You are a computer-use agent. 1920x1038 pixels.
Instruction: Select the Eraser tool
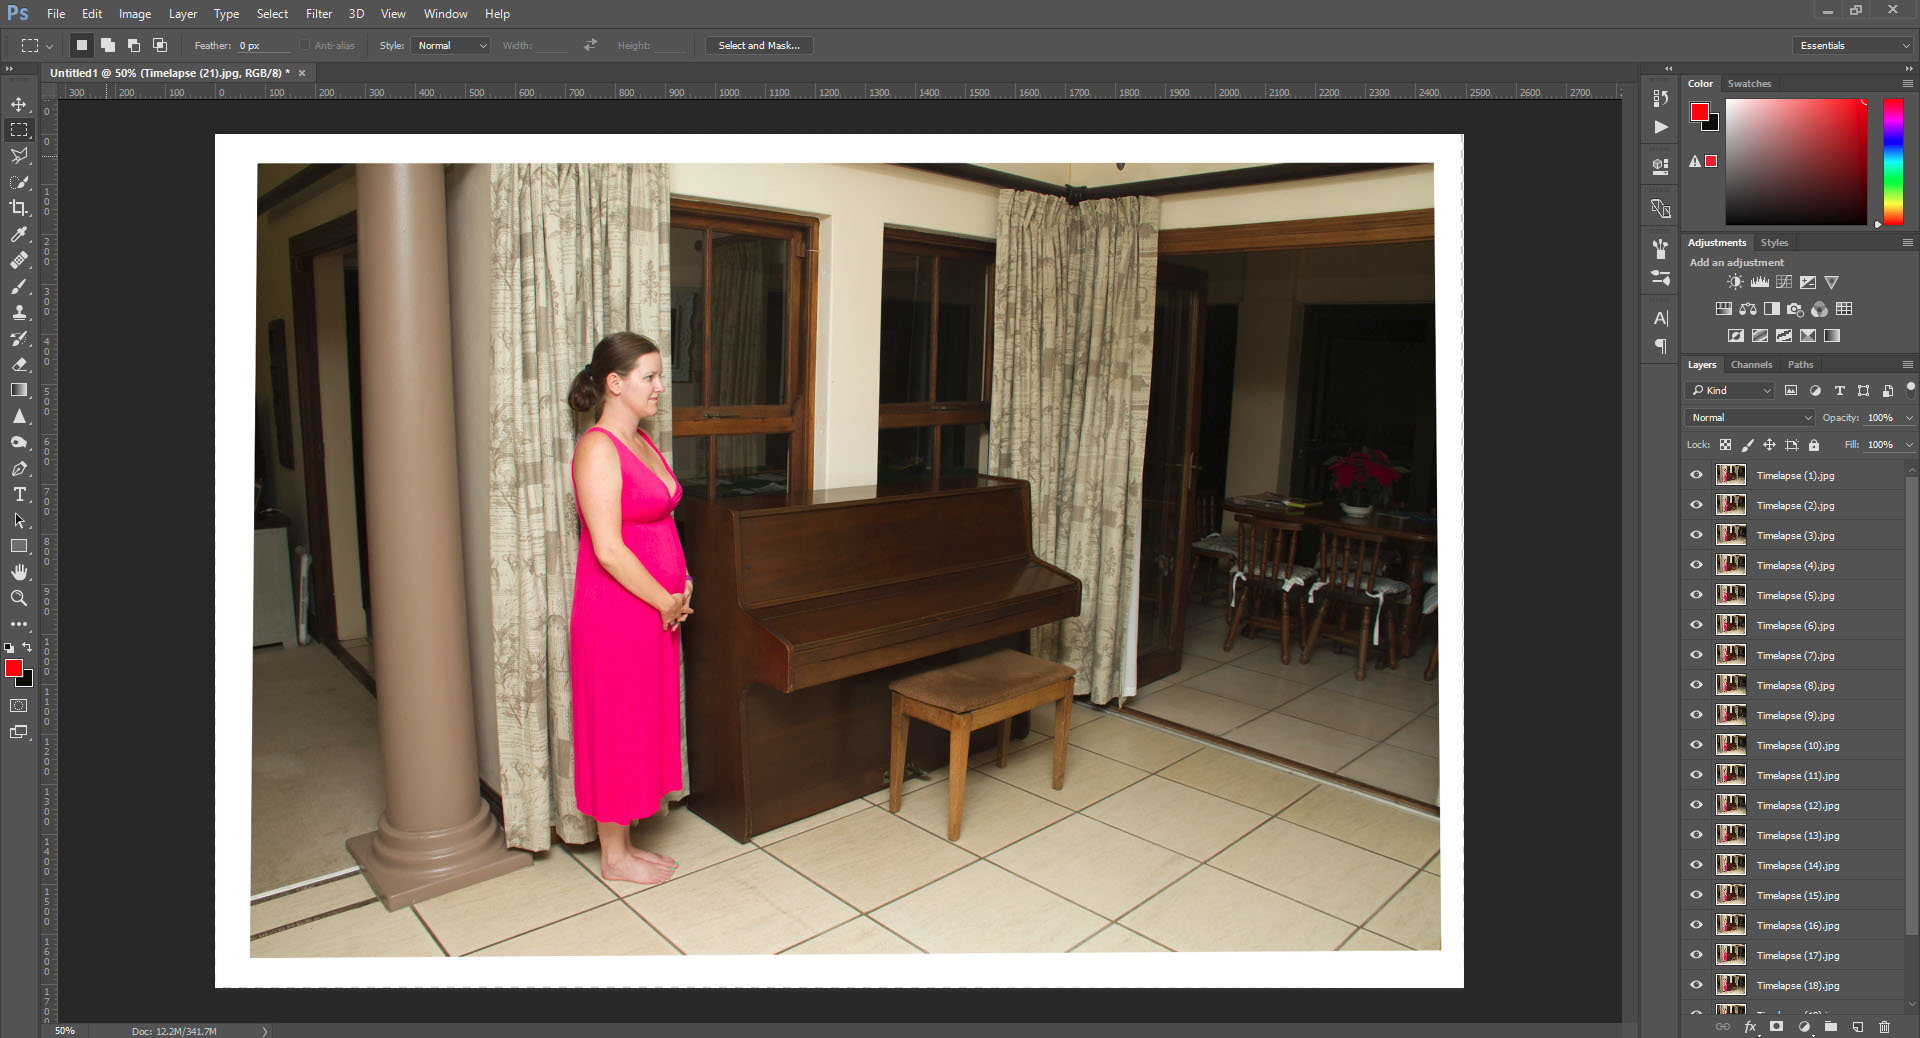point(19,364)
